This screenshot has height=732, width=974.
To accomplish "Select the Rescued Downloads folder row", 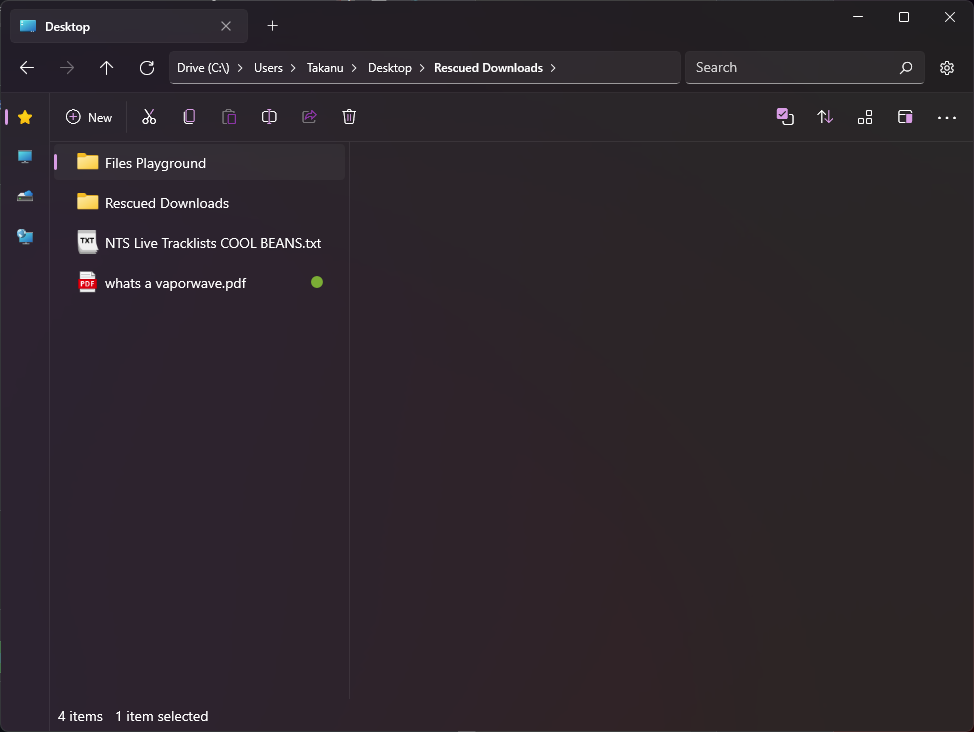I will tap(199, 203).
